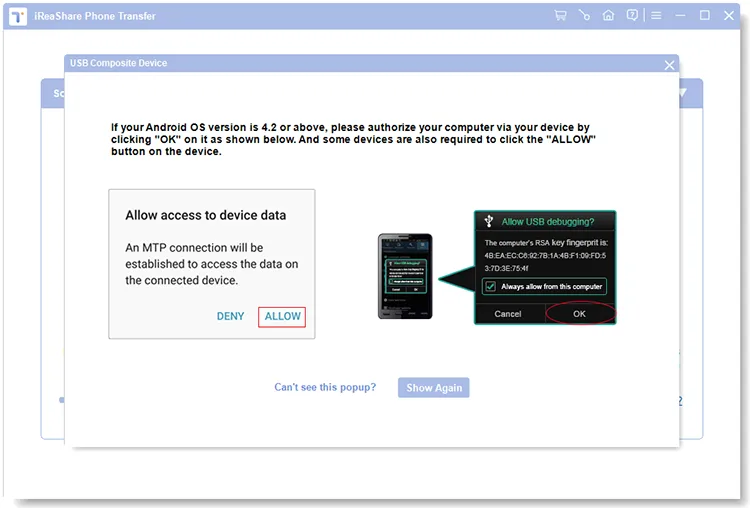Click the iReaShare app logo

coord(18,17)
